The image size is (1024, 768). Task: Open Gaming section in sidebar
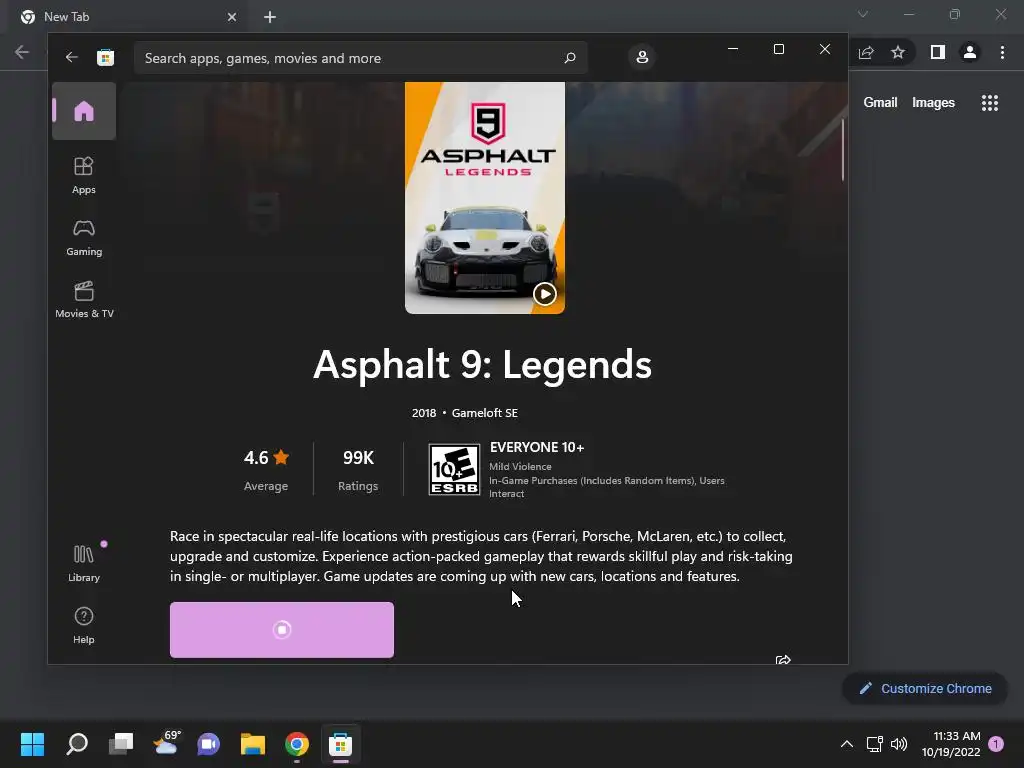coord(84,238)
